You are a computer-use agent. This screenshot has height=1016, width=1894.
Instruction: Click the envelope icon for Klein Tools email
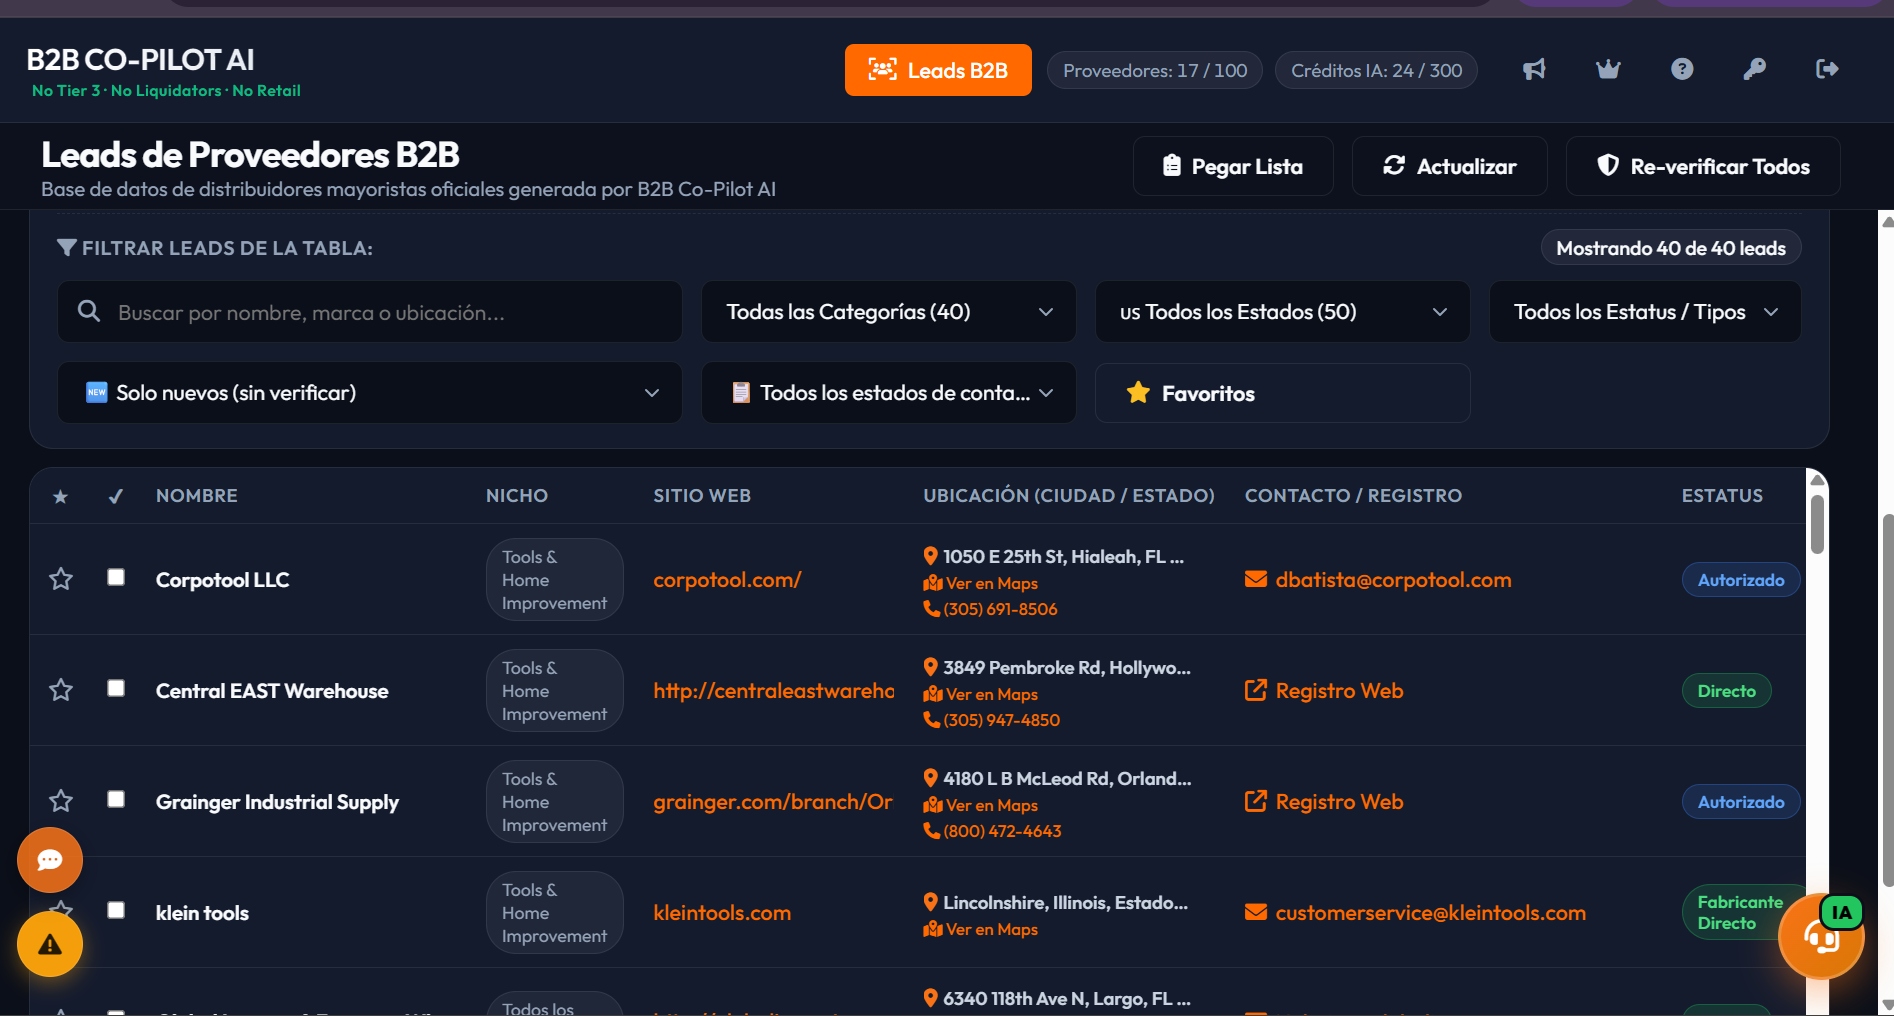(x=1256, y=912)
